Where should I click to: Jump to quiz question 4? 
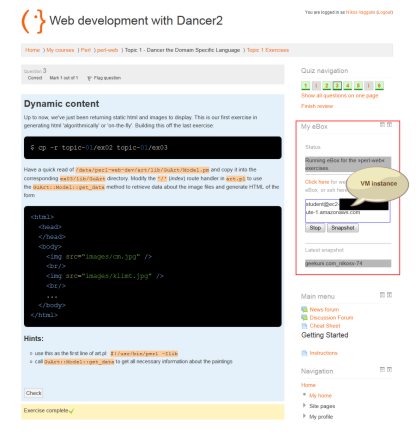(x=348, y=86)
